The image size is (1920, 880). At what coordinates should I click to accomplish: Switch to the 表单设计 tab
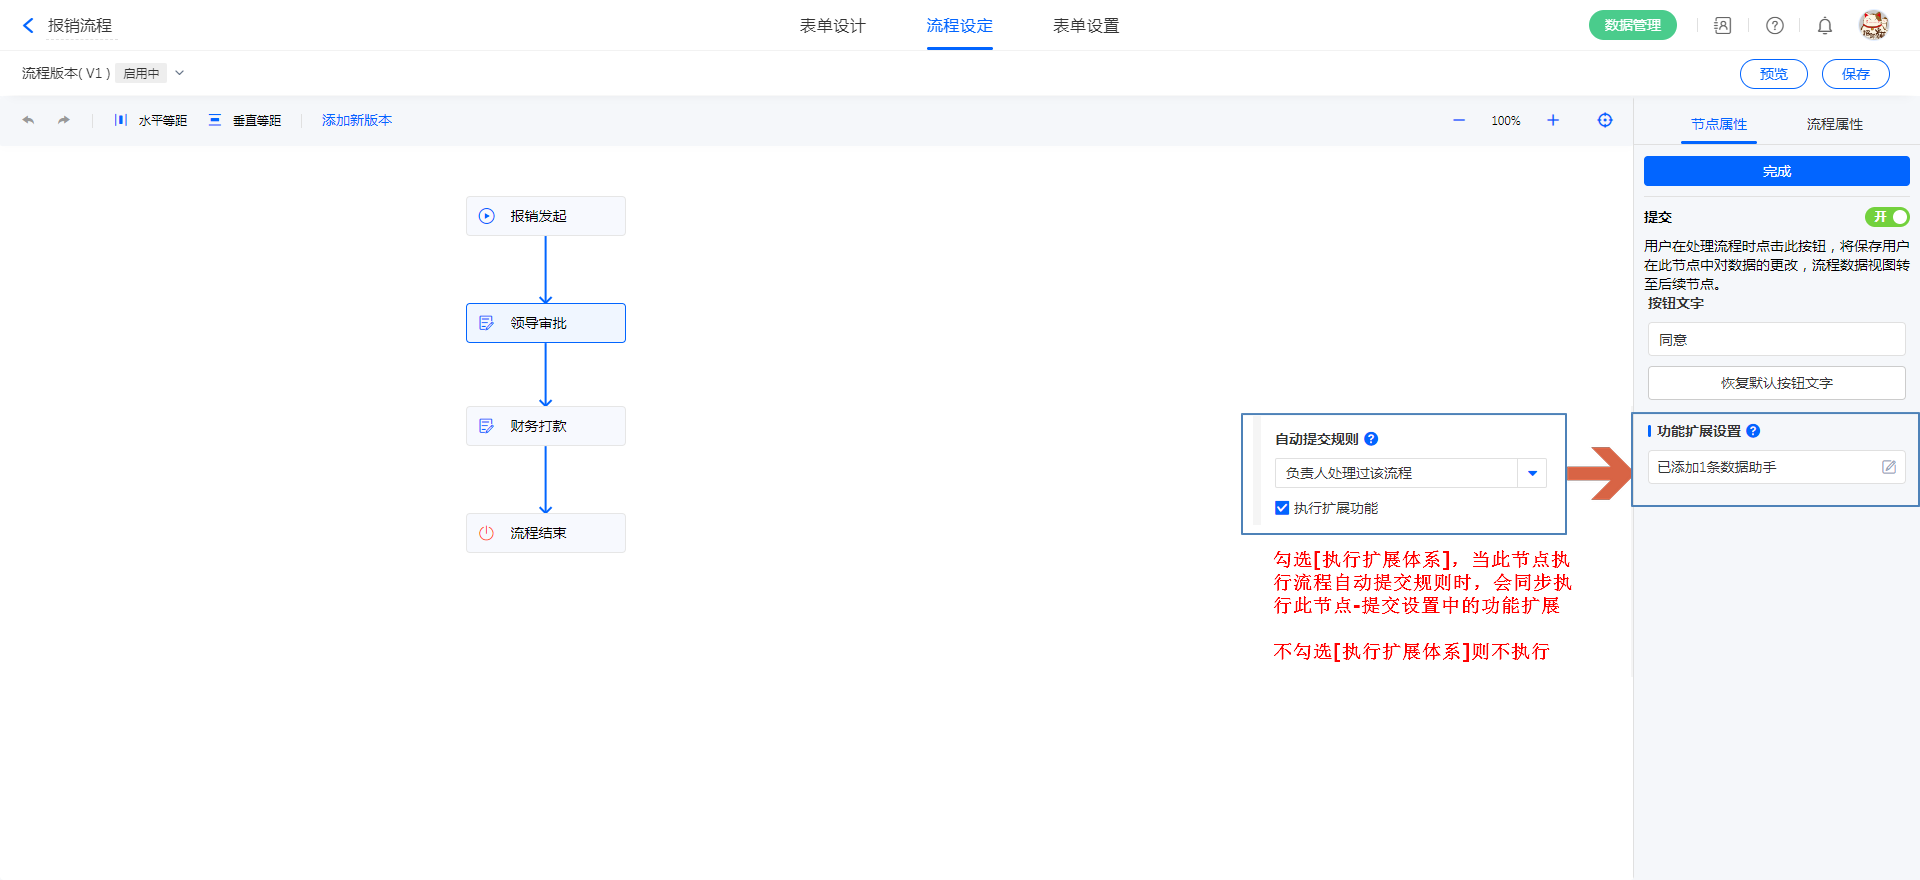tap(832, 26)
